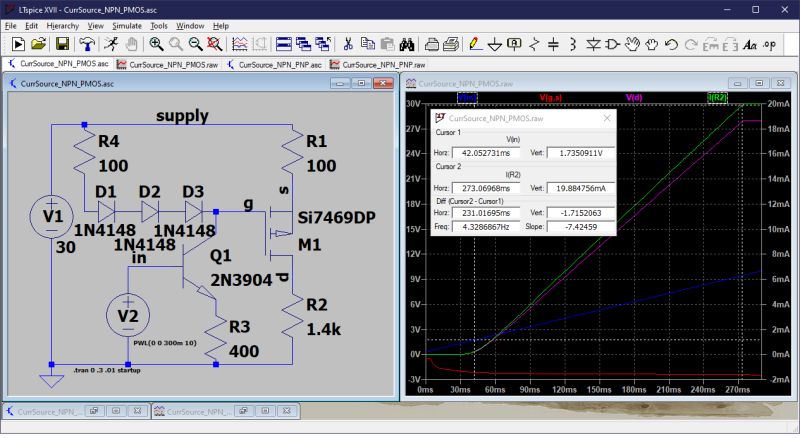Open the Window menu
This screenshot has height=438, width=800.
click(190, 26)
